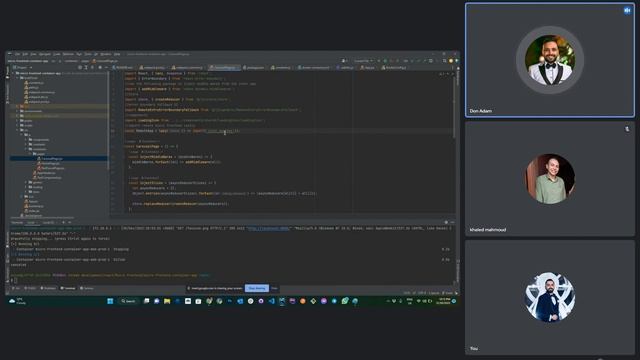The height and width of the screenshot is (360, 640).
Task: Click the Stop sharing button
Action: (x=257, y=288)
